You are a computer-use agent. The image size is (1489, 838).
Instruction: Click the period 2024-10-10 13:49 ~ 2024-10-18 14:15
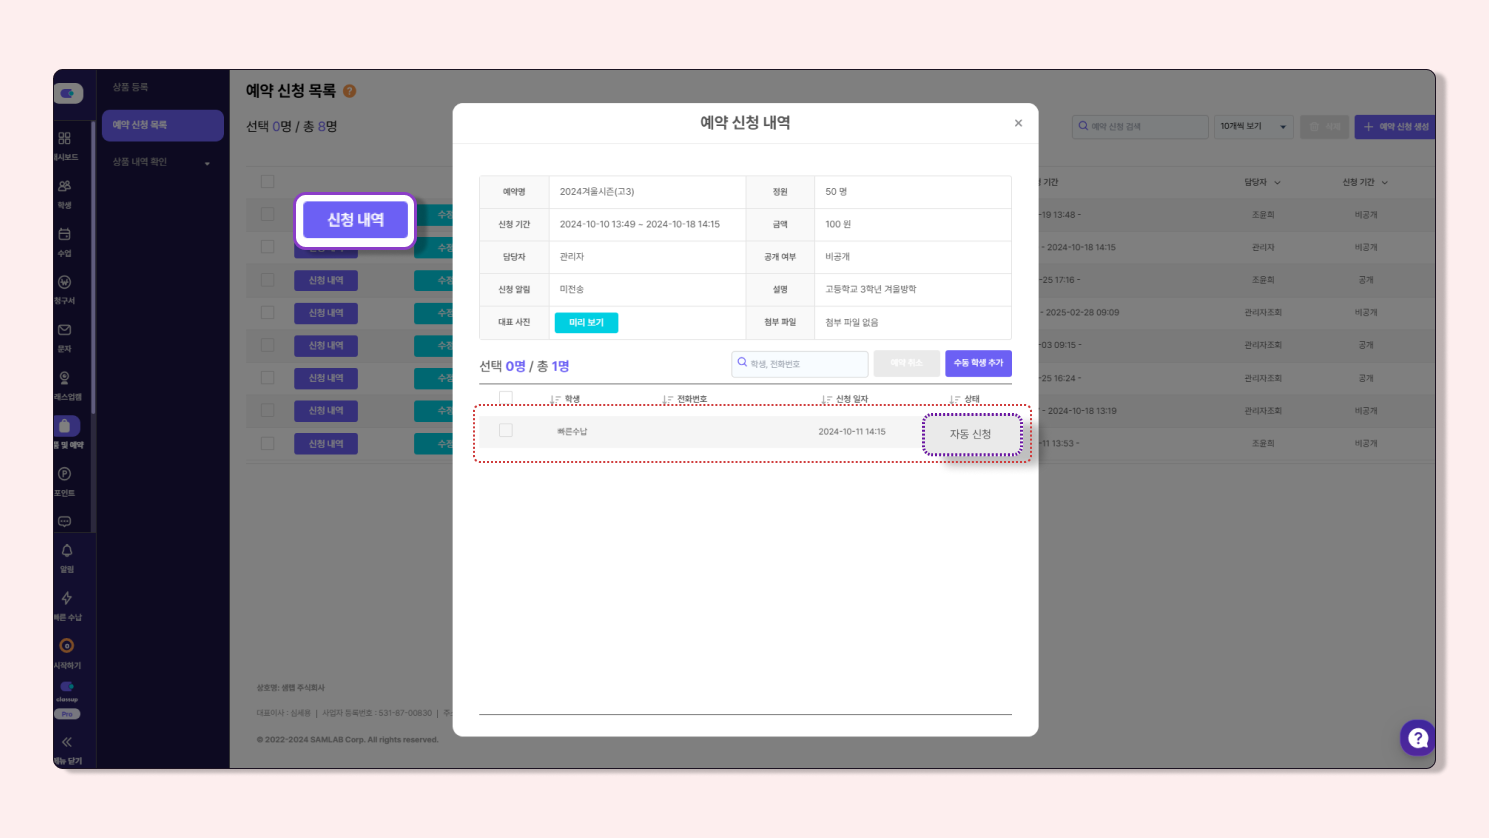tap(640, 225)
